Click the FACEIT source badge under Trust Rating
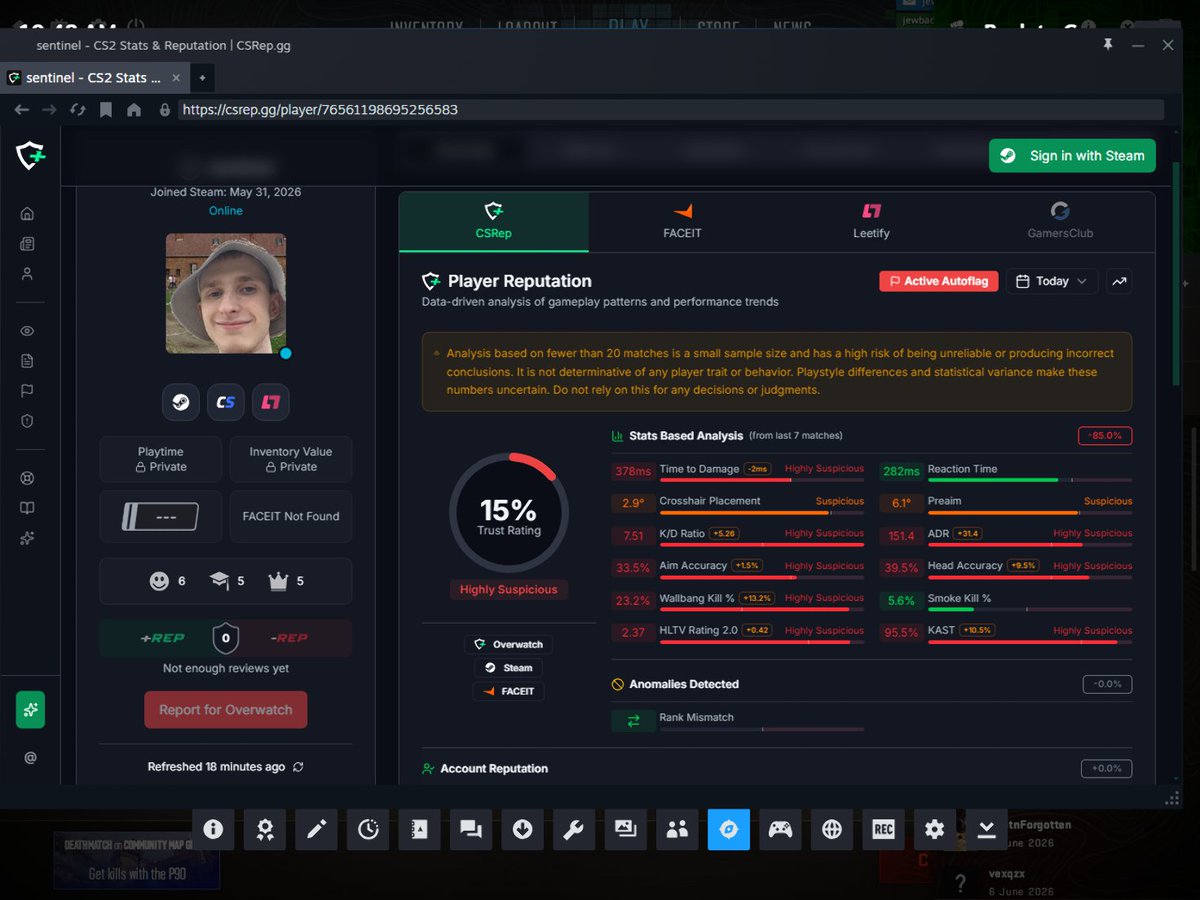Image resolution: width=1200 pixels, height=900 pixels. [508, 691]
